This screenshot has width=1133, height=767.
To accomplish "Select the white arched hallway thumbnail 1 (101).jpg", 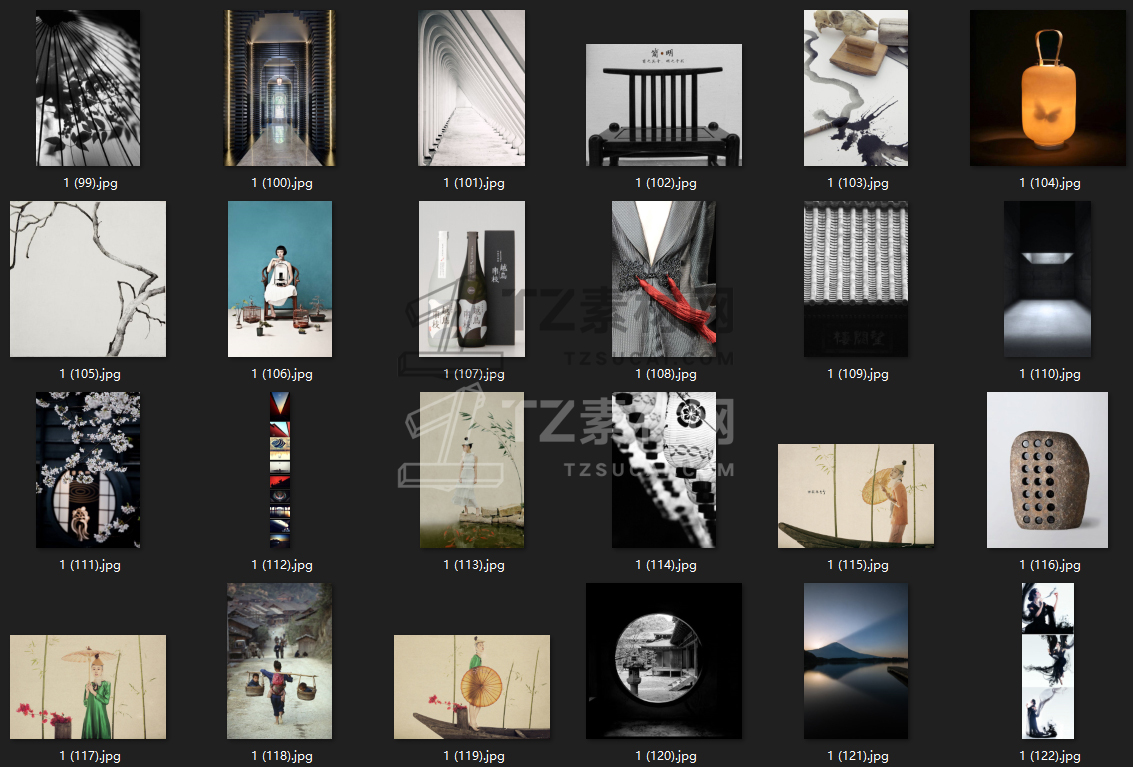I will (472, 88).
